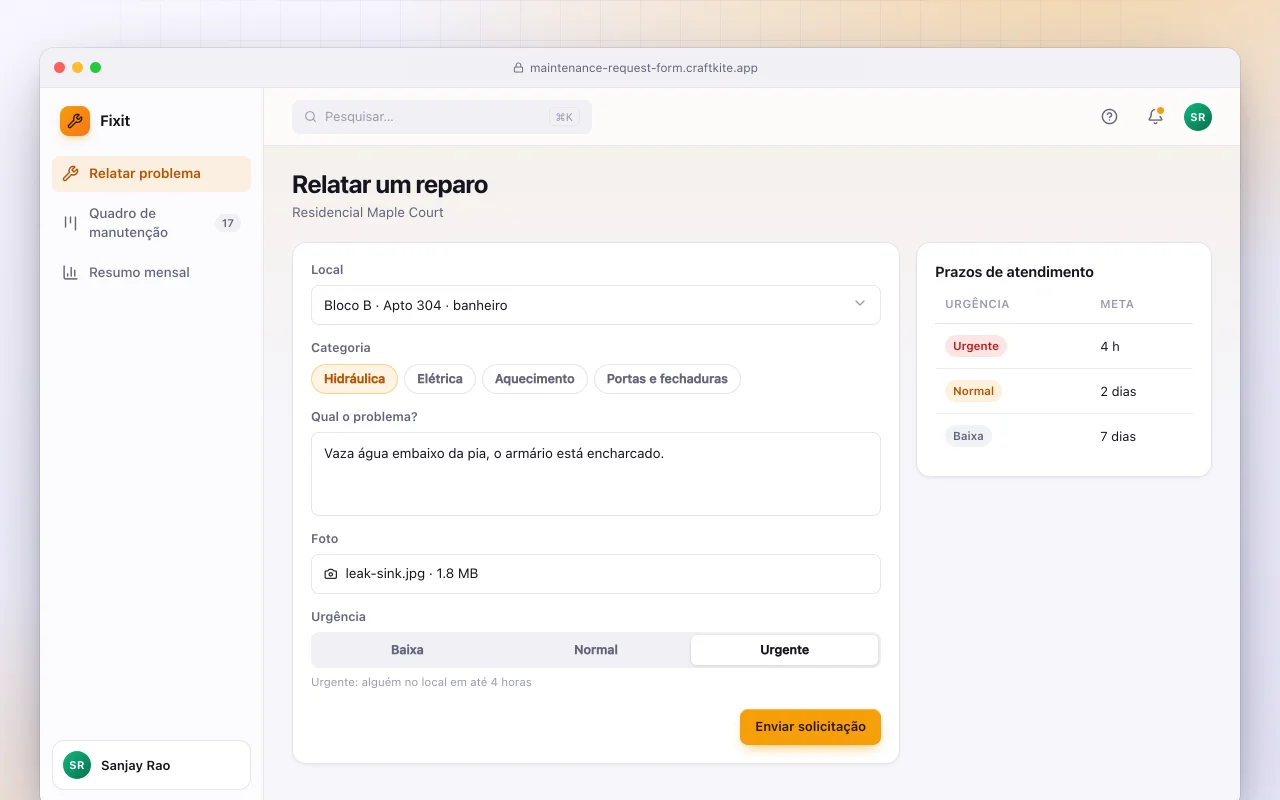Open the Local dropdown

click(596, 305)
